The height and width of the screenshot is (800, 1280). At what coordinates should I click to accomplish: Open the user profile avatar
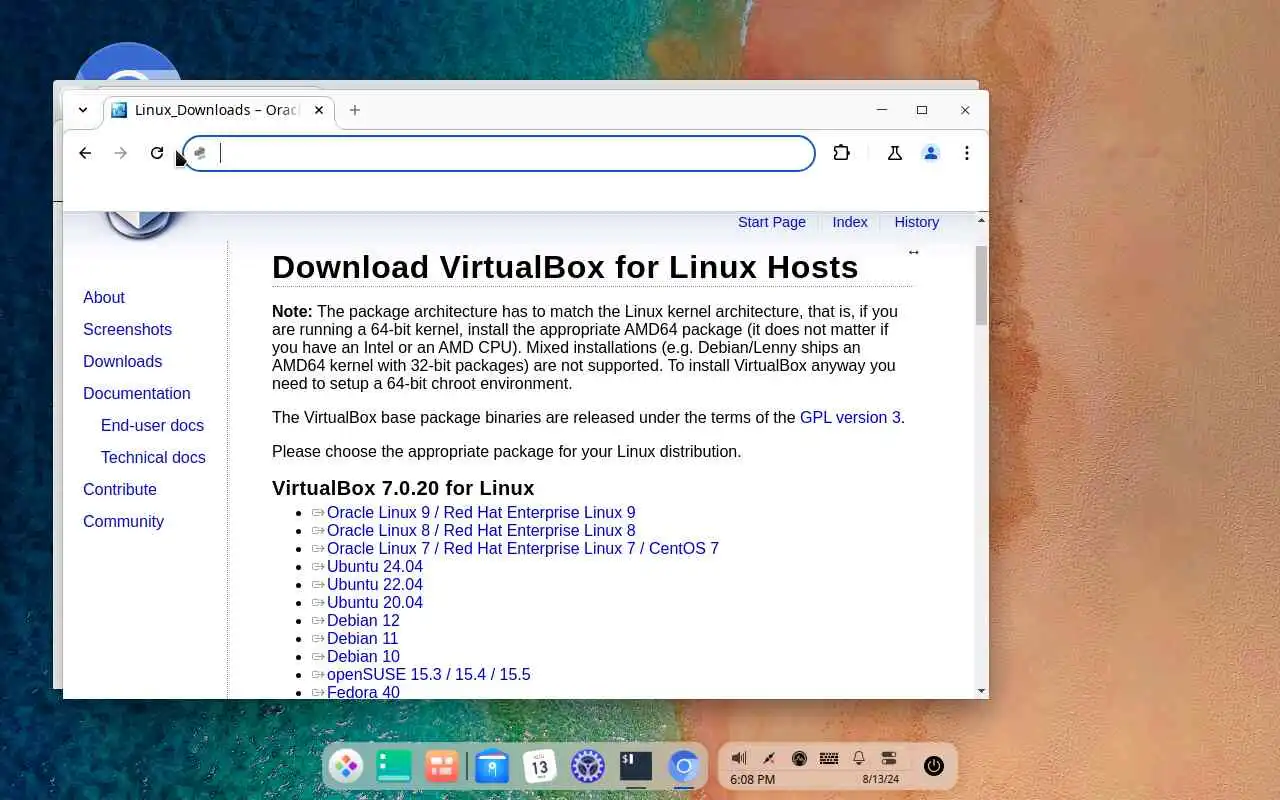pos(931,153)
